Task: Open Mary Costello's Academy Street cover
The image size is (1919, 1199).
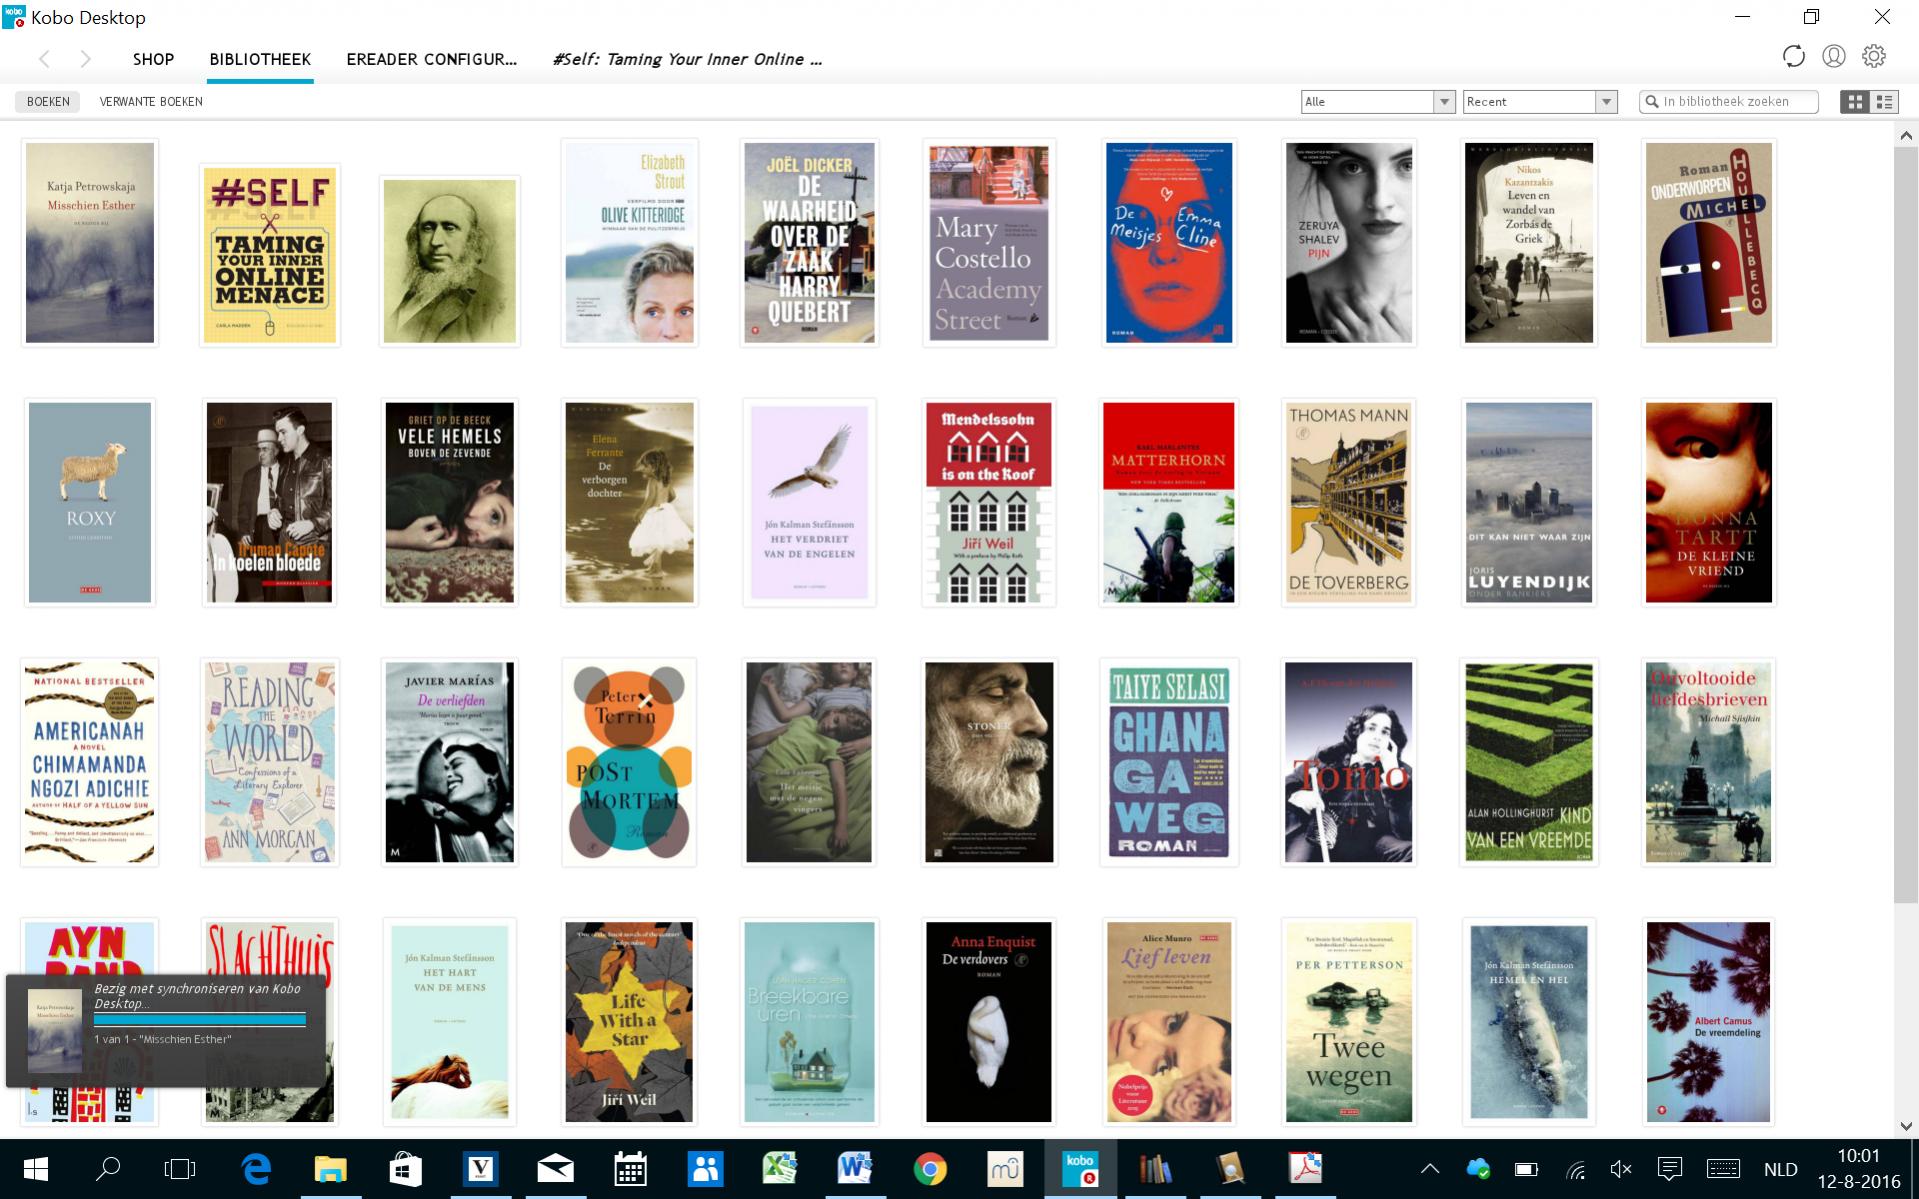Action: (989, 243)
